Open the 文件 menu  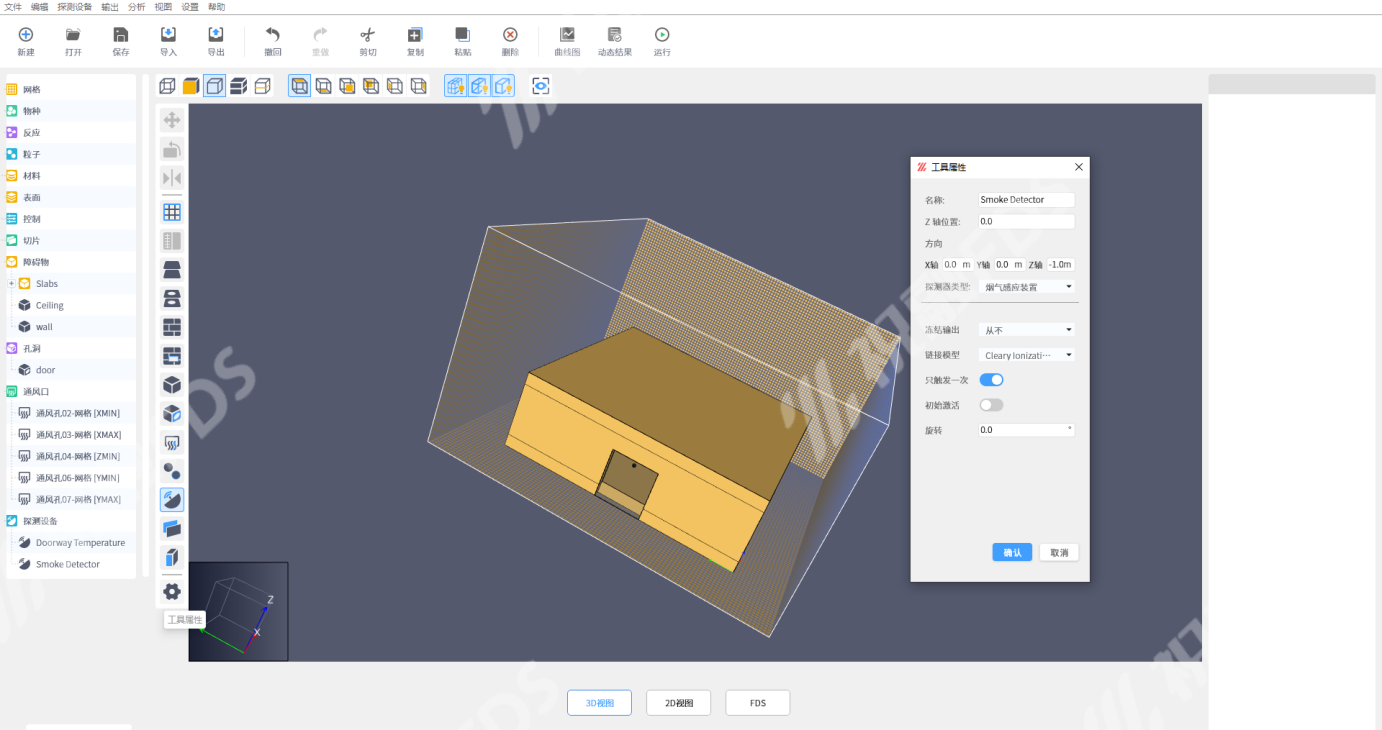[12, 6]
